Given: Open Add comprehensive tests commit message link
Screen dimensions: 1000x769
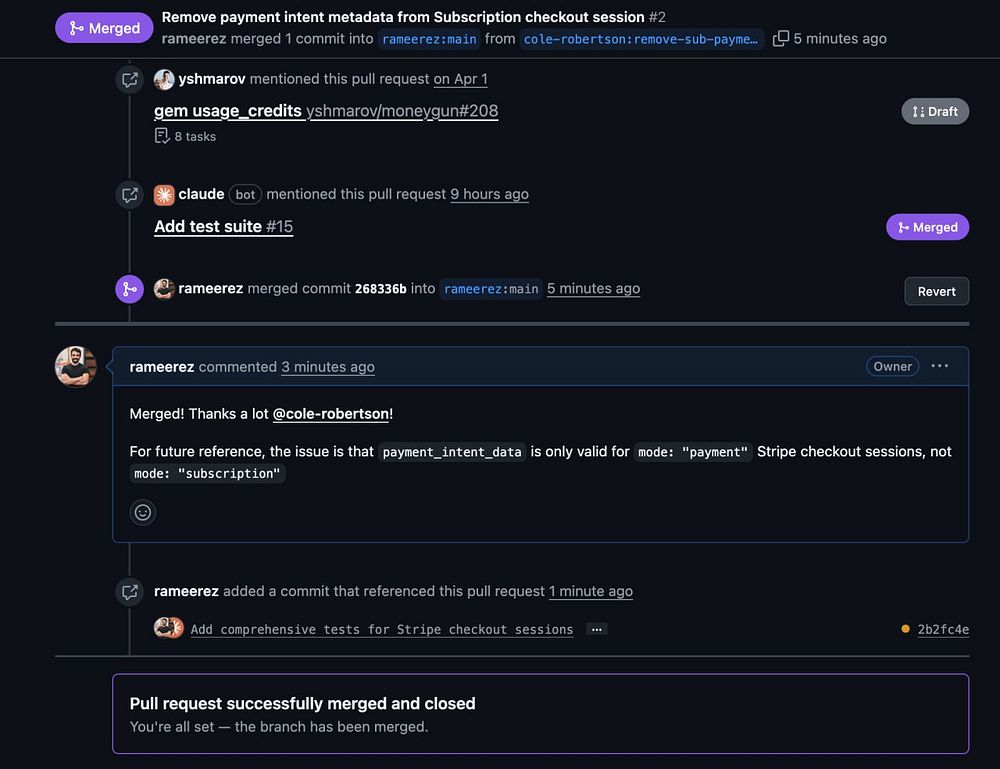Looking at the screenshot, I should tap(381, 629).
